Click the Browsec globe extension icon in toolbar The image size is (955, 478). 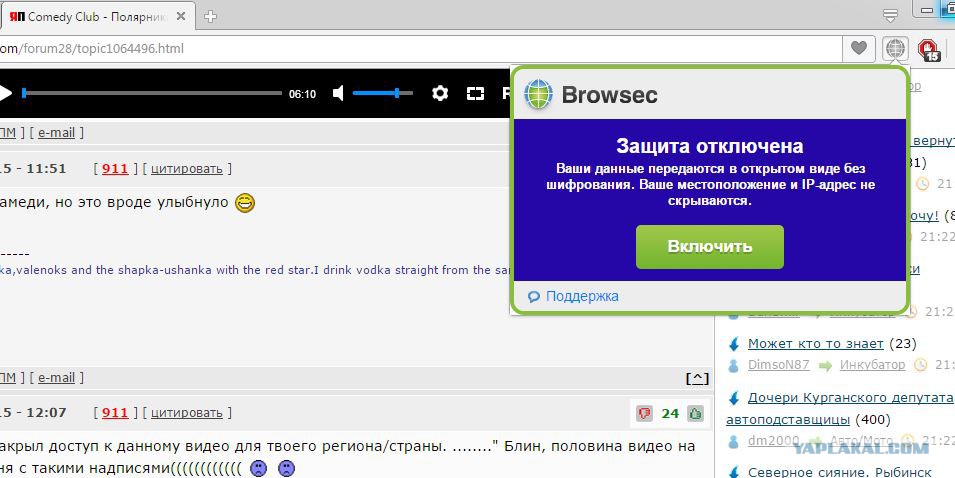(x=895, y=48)
